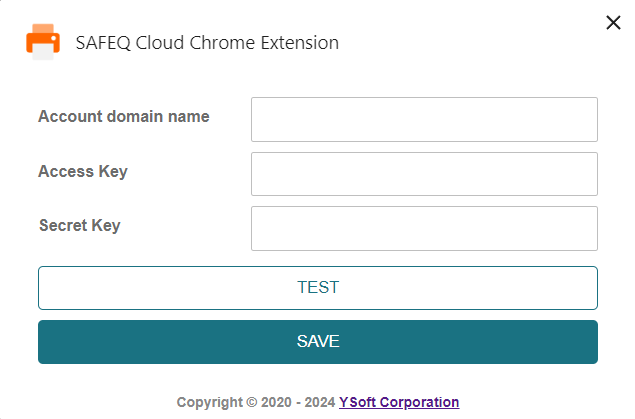
Task: Visit the YSoft Corporation website in footer
Action: coord(399,402)
